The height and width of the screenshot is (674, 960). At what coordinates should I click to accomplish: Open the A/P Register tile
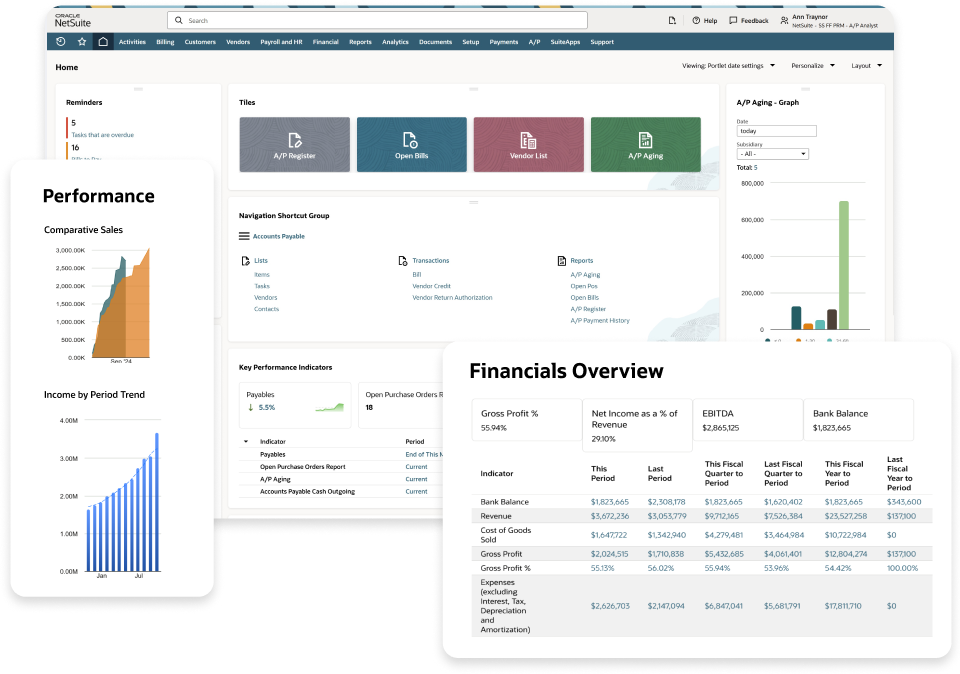[294, 145]
